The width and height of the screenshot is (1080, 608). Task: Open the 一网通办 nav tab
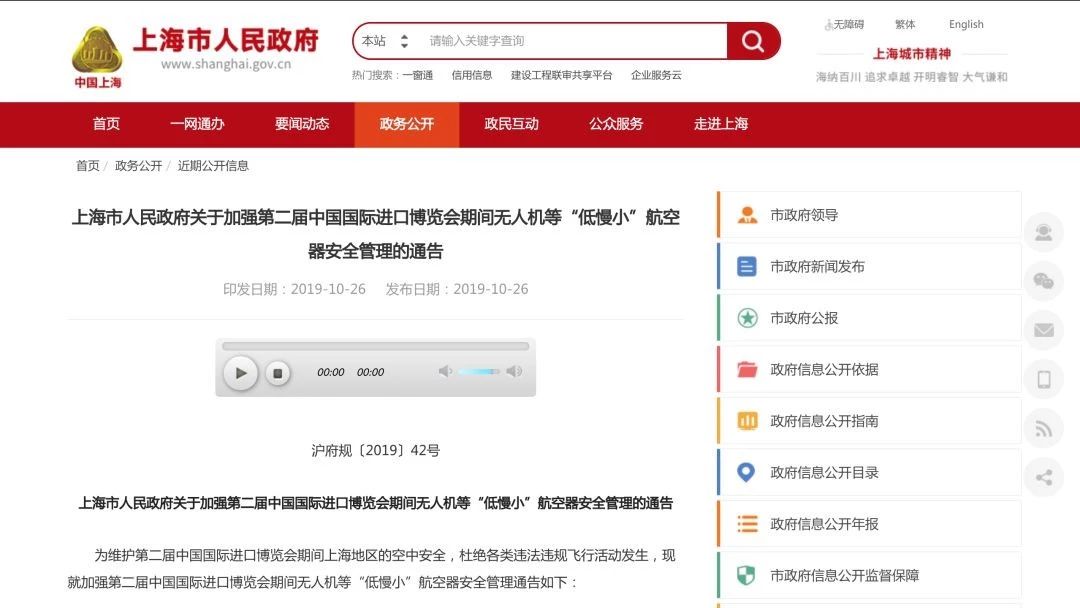197,124
